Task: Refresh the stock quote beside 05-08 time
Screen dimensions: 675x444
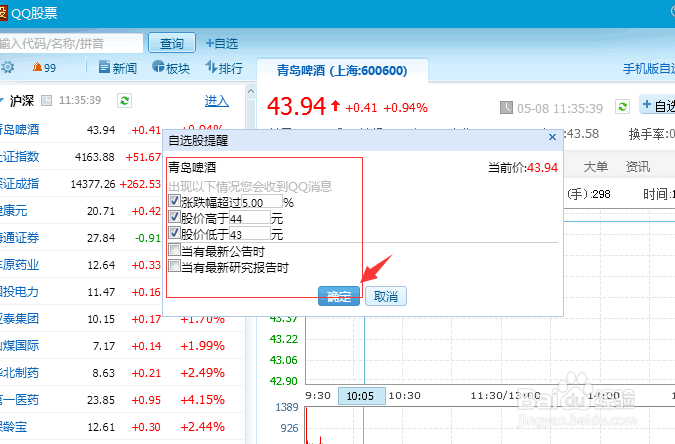Action: 622,106
